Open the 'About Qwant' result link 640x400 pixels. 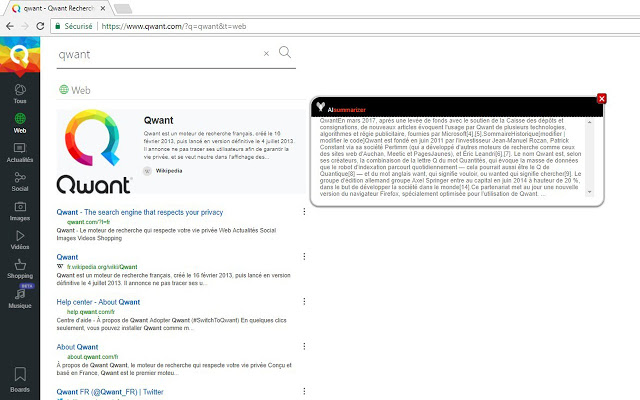[x=77, y=347]
